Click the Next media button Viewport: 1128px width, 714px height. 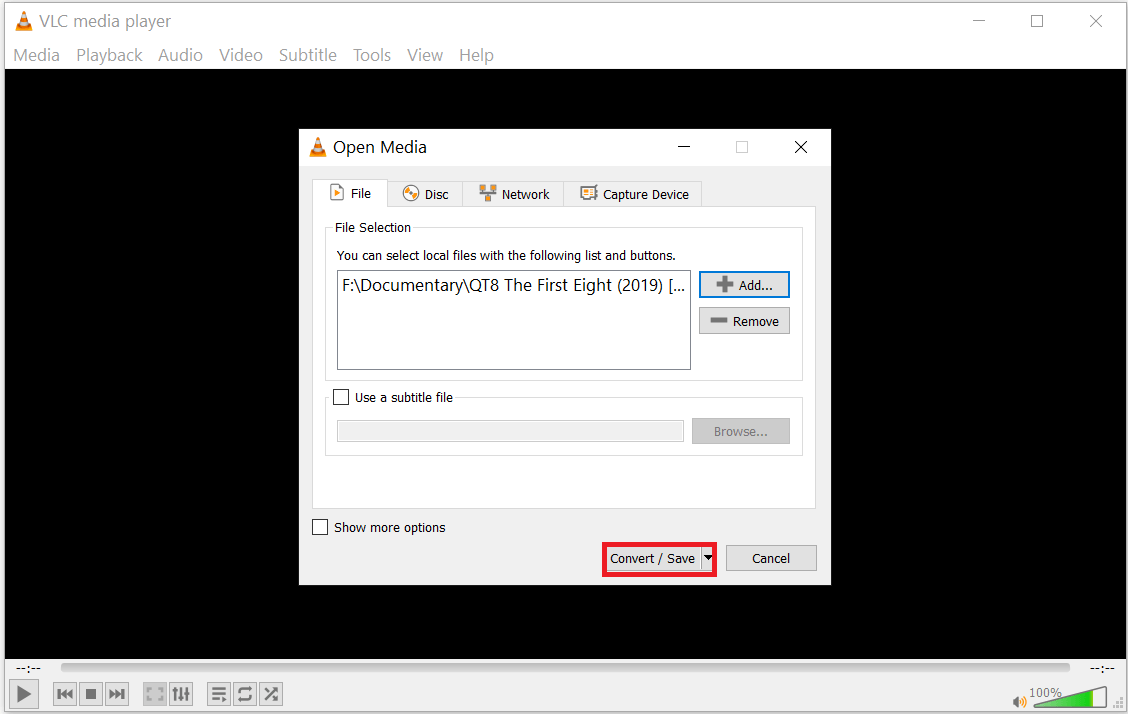117,694
